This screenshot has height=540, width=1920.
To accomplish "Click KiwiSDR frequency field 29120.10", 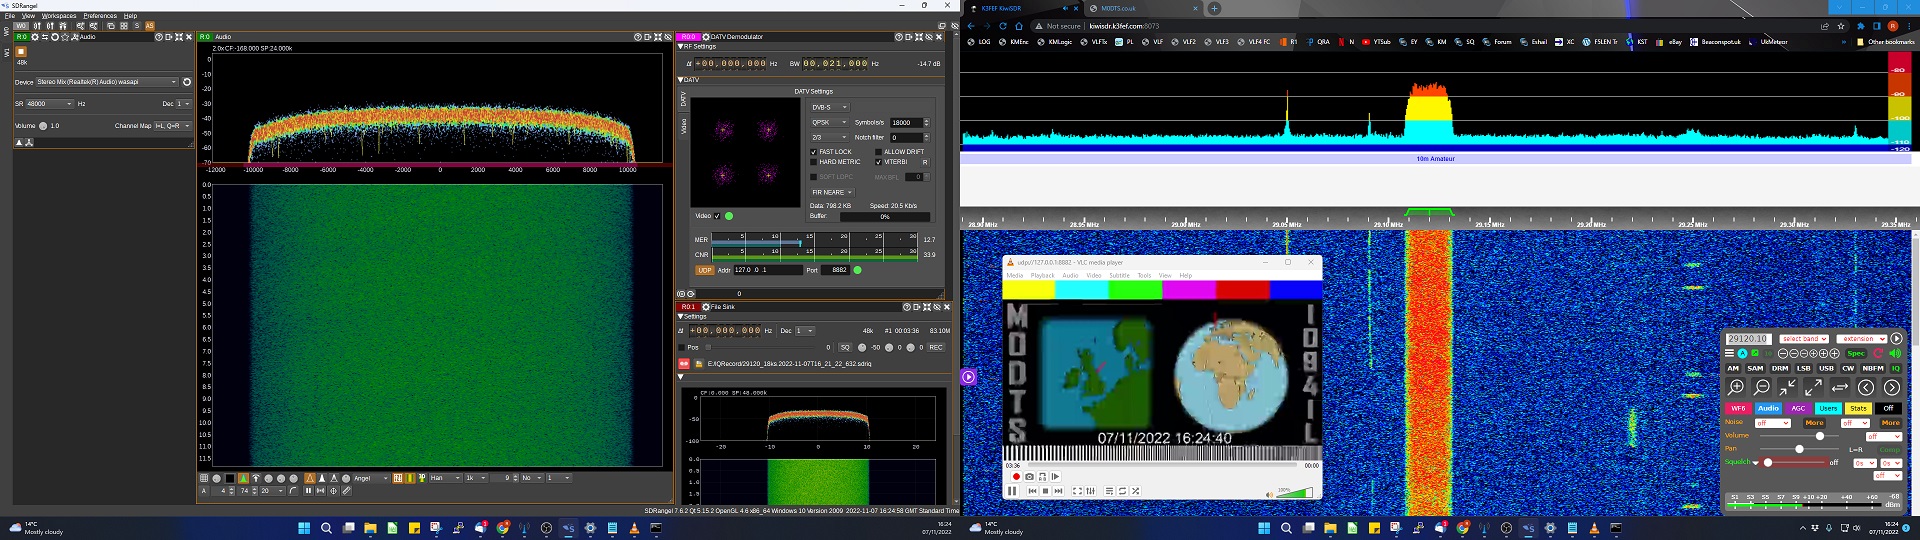I will [x=1748, y=339].
